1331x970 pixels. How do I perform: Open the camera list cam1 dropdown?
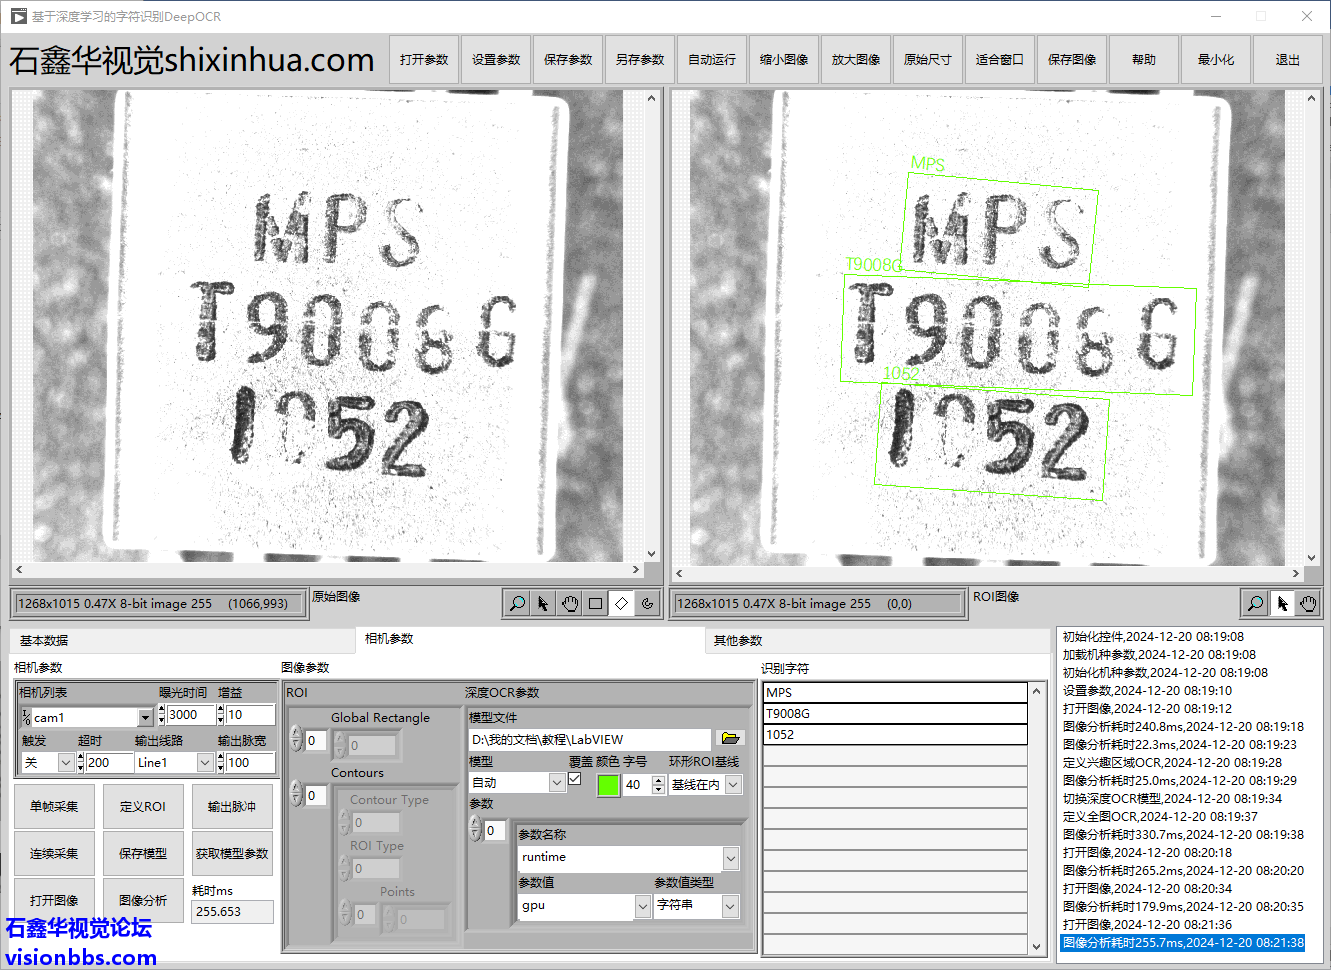pyautogui.click(x=145, y=717)
